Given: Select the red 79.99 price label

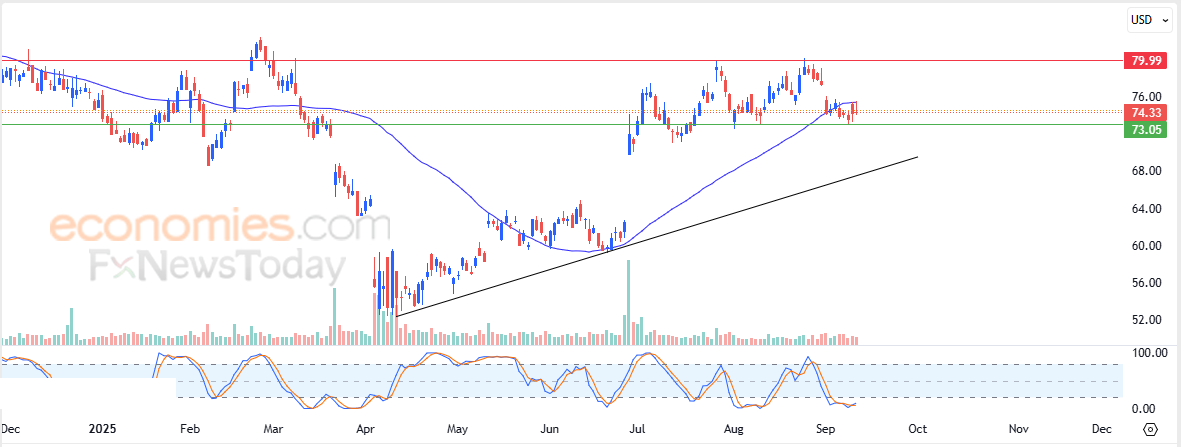Looking at the screenshot, I should [x=1145, y=61].
